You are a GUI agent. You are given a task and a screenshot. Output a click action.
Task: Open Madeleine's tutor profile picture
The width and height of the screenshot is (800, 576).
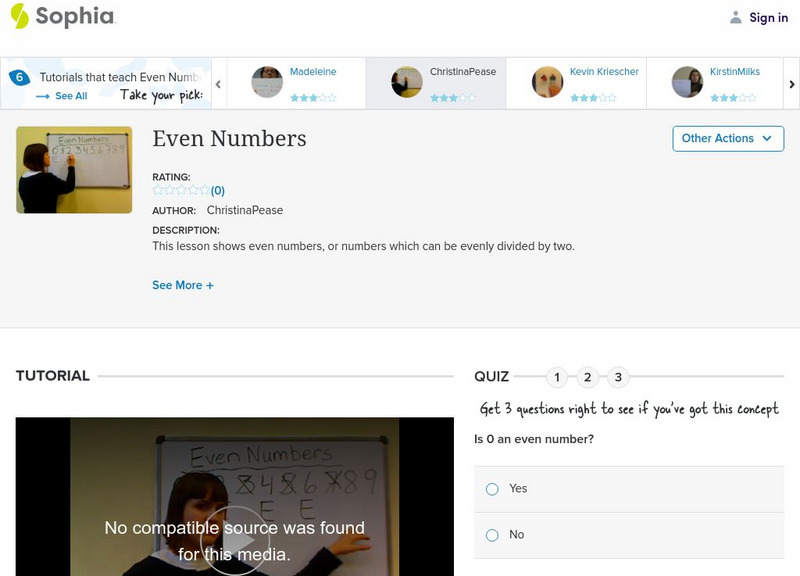pyautogui.click(x=265, y=80)
